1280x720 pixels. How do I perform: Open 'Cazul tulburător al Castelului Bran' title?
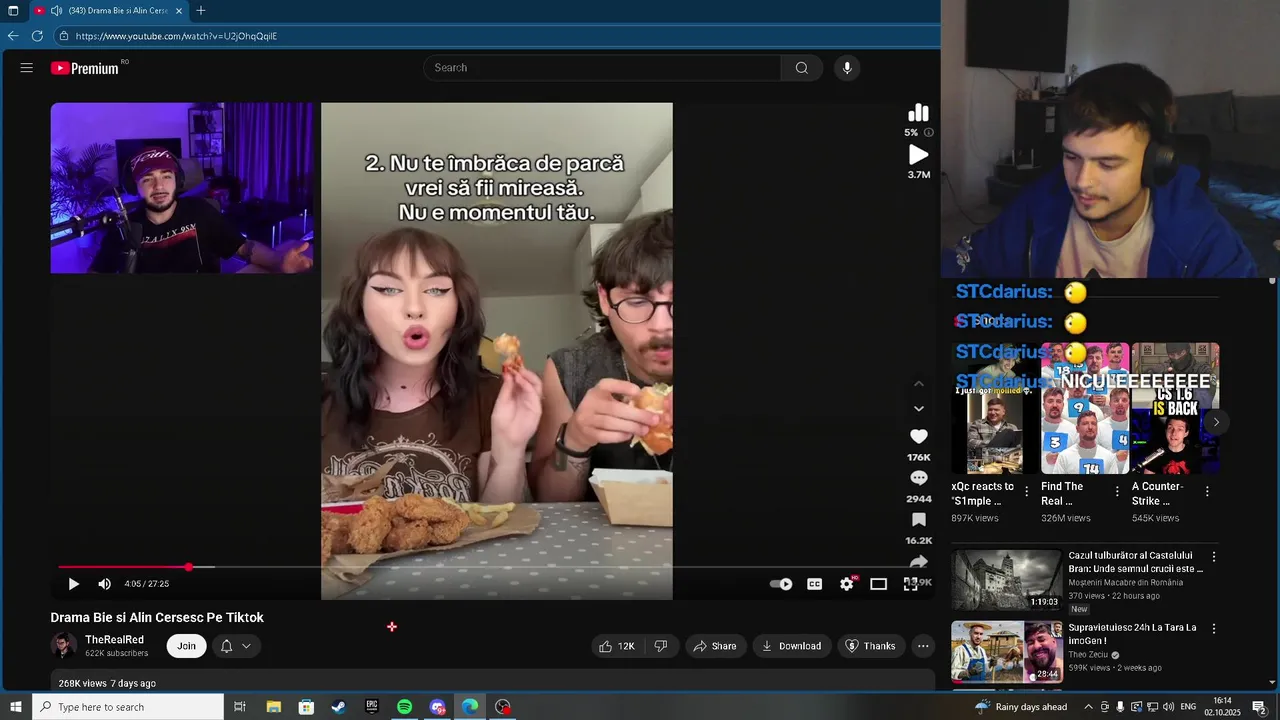(1135, 562)
